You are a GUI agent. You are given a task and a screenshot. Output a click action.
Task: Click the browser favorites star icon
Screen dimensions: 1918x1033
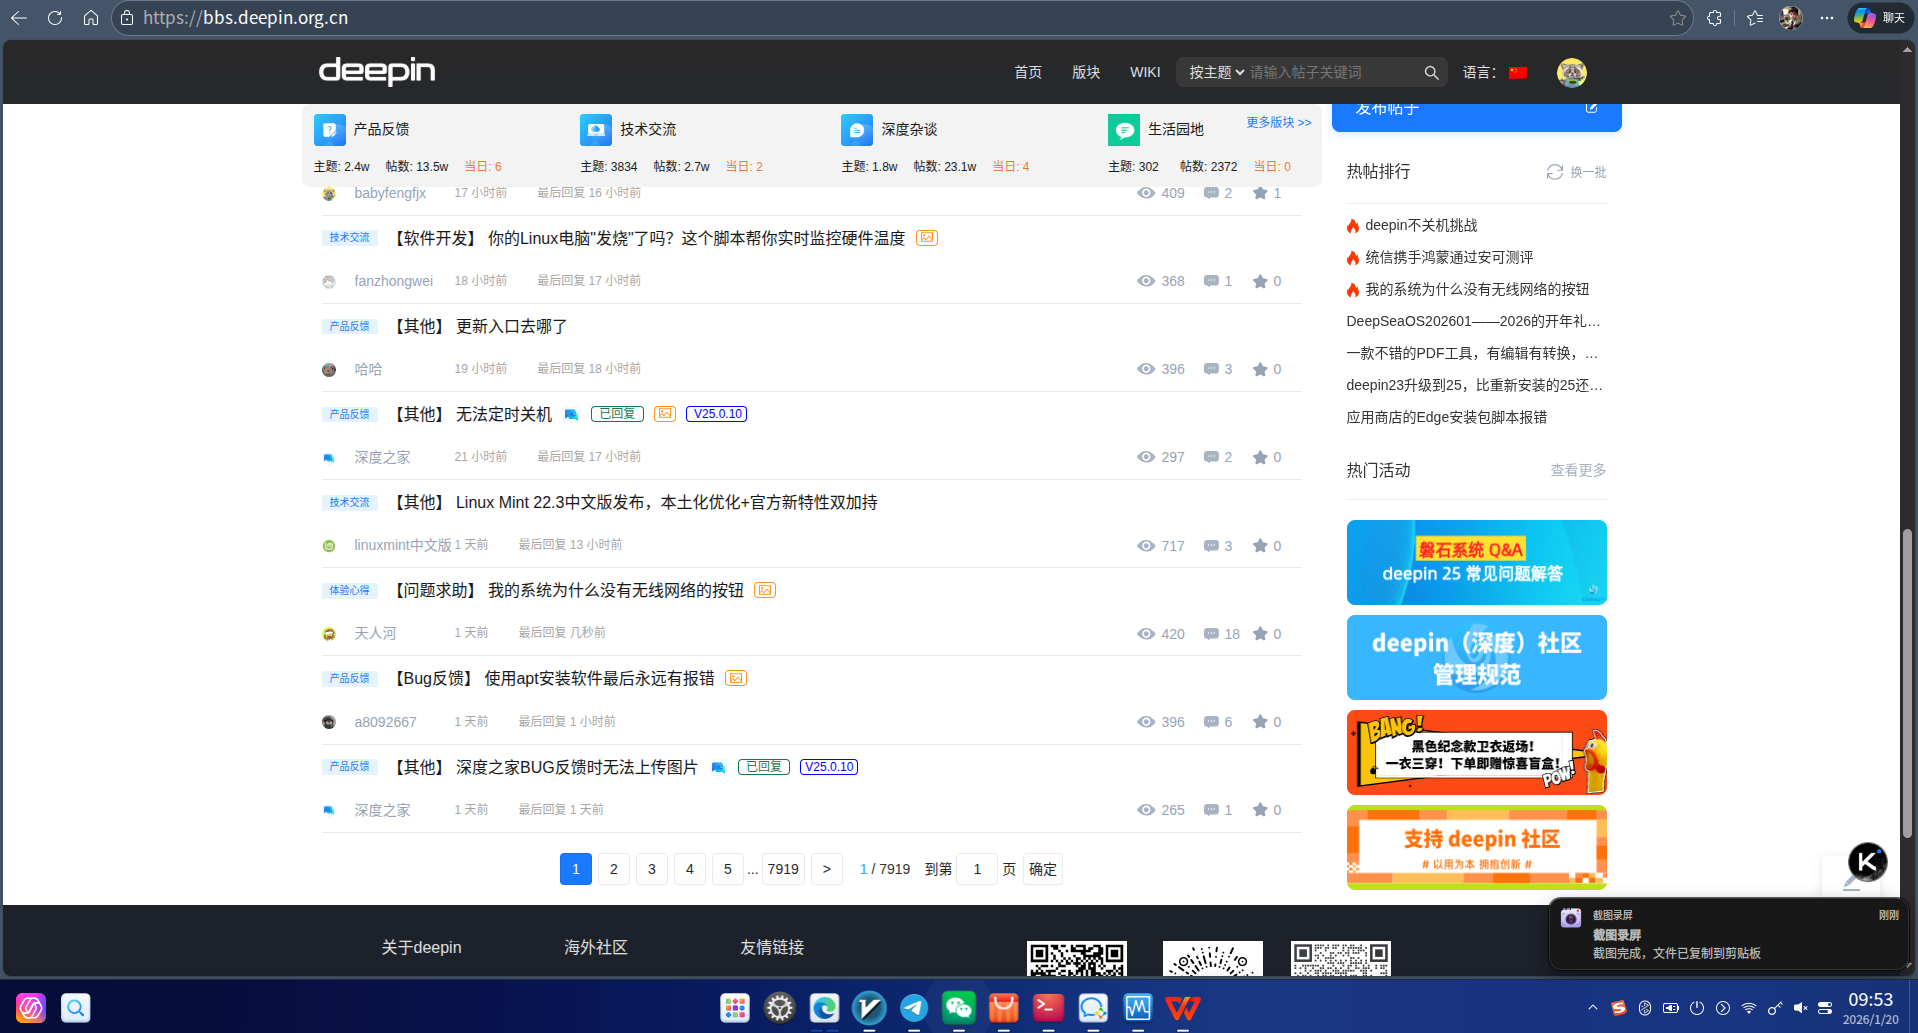pyautogui.click(x=1677, y=18)
